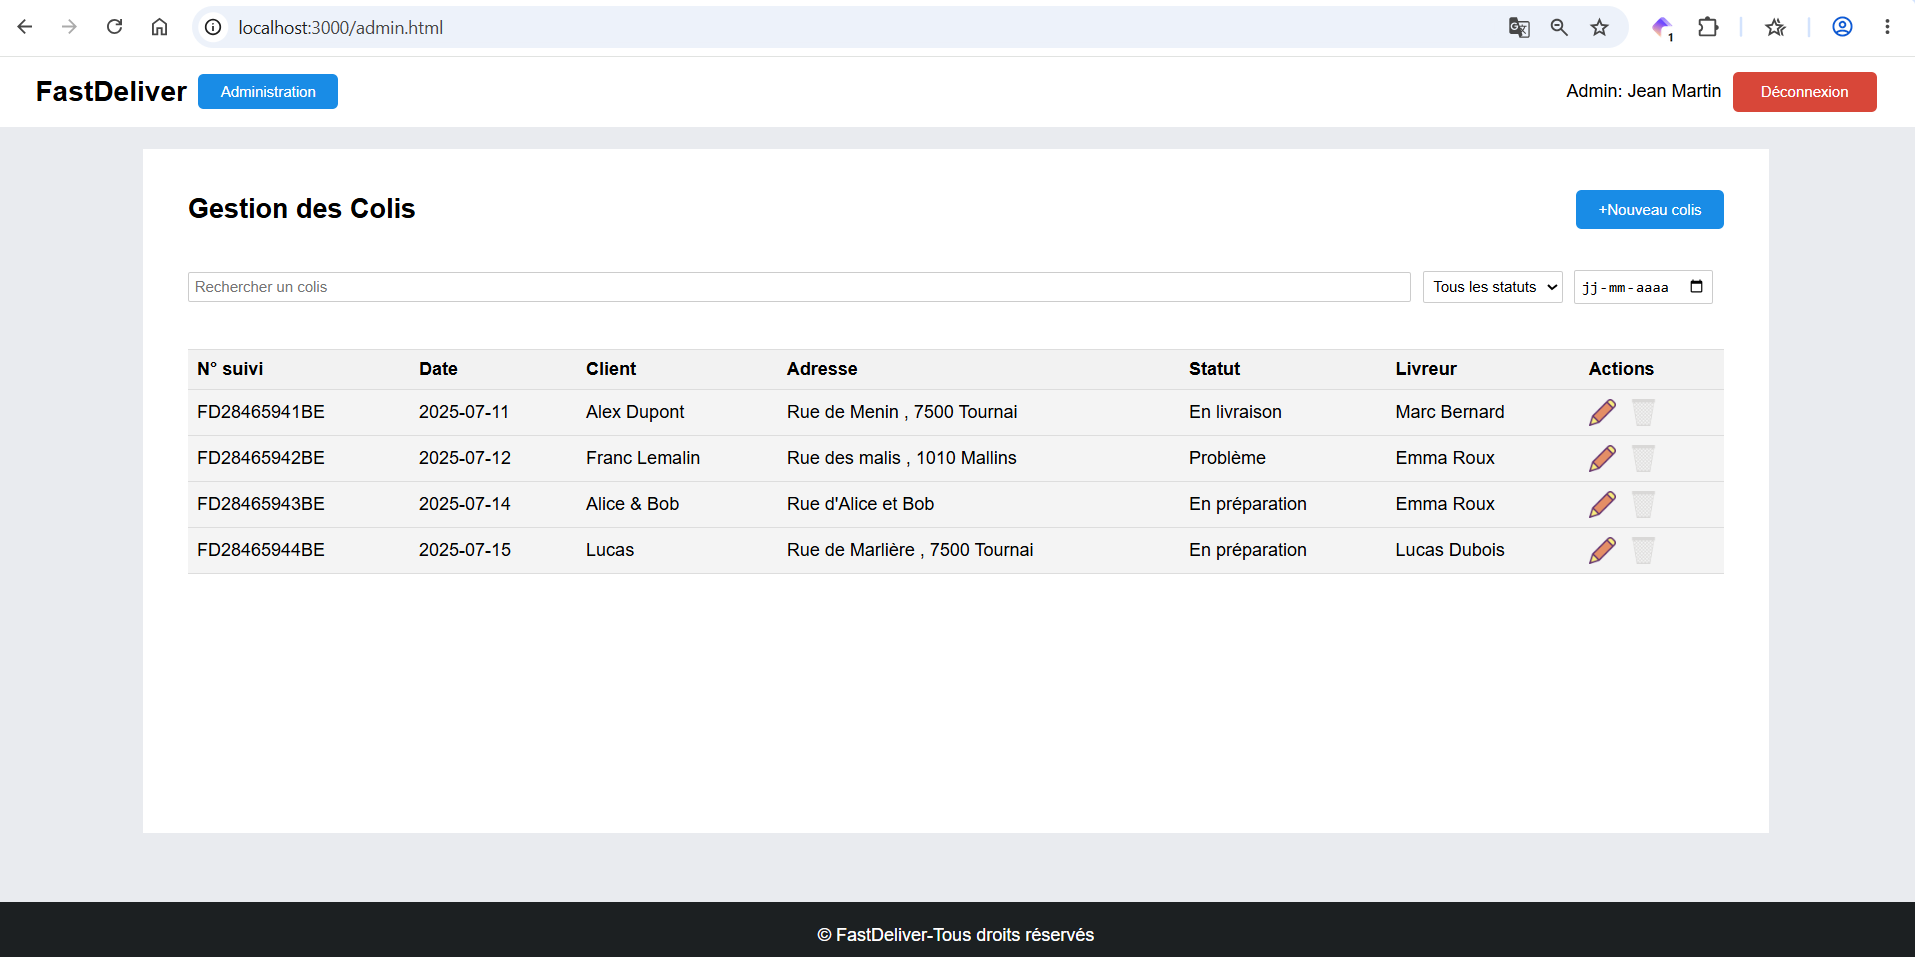Click the date 2025-07-11
The width and height of the screenshot is (1915, 957).
coord(464,412)
